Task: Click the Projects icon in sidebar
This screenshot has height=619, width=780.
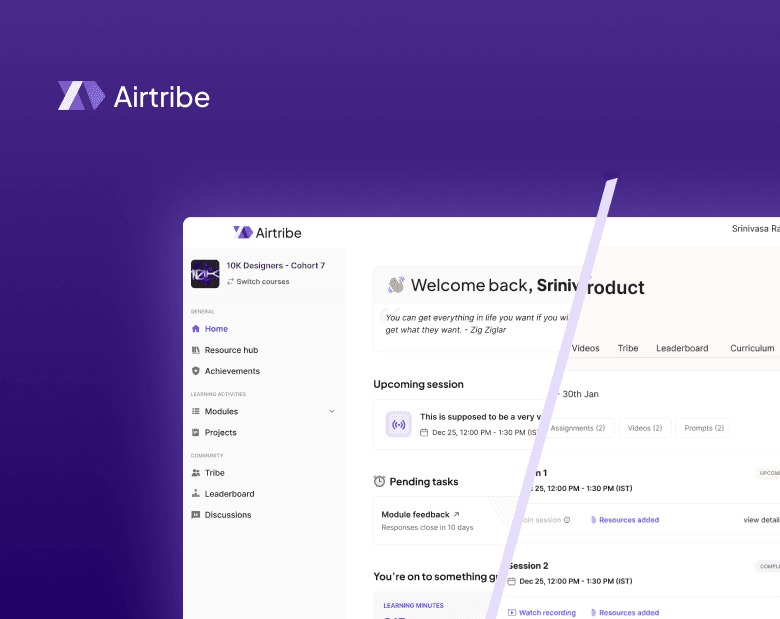Action: tap(195, 432)
